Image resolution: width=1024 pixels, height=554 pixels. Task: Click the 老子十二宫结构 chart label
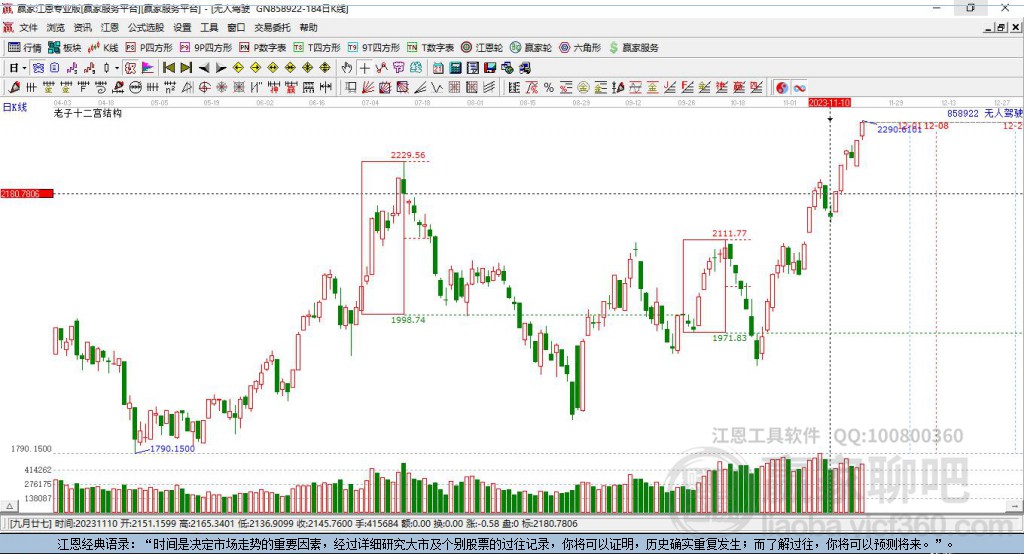click(88, 113)
